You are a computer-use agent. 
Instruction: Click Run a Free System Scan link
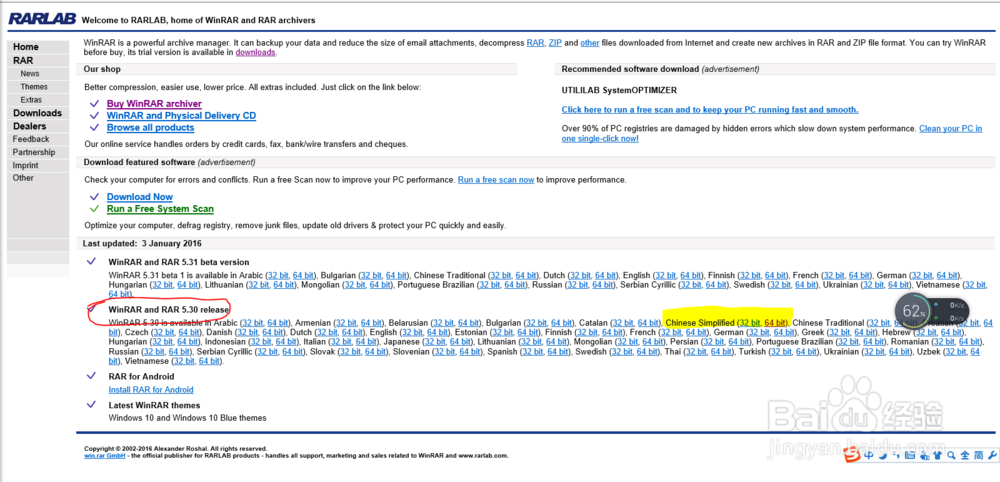[160, 208]
